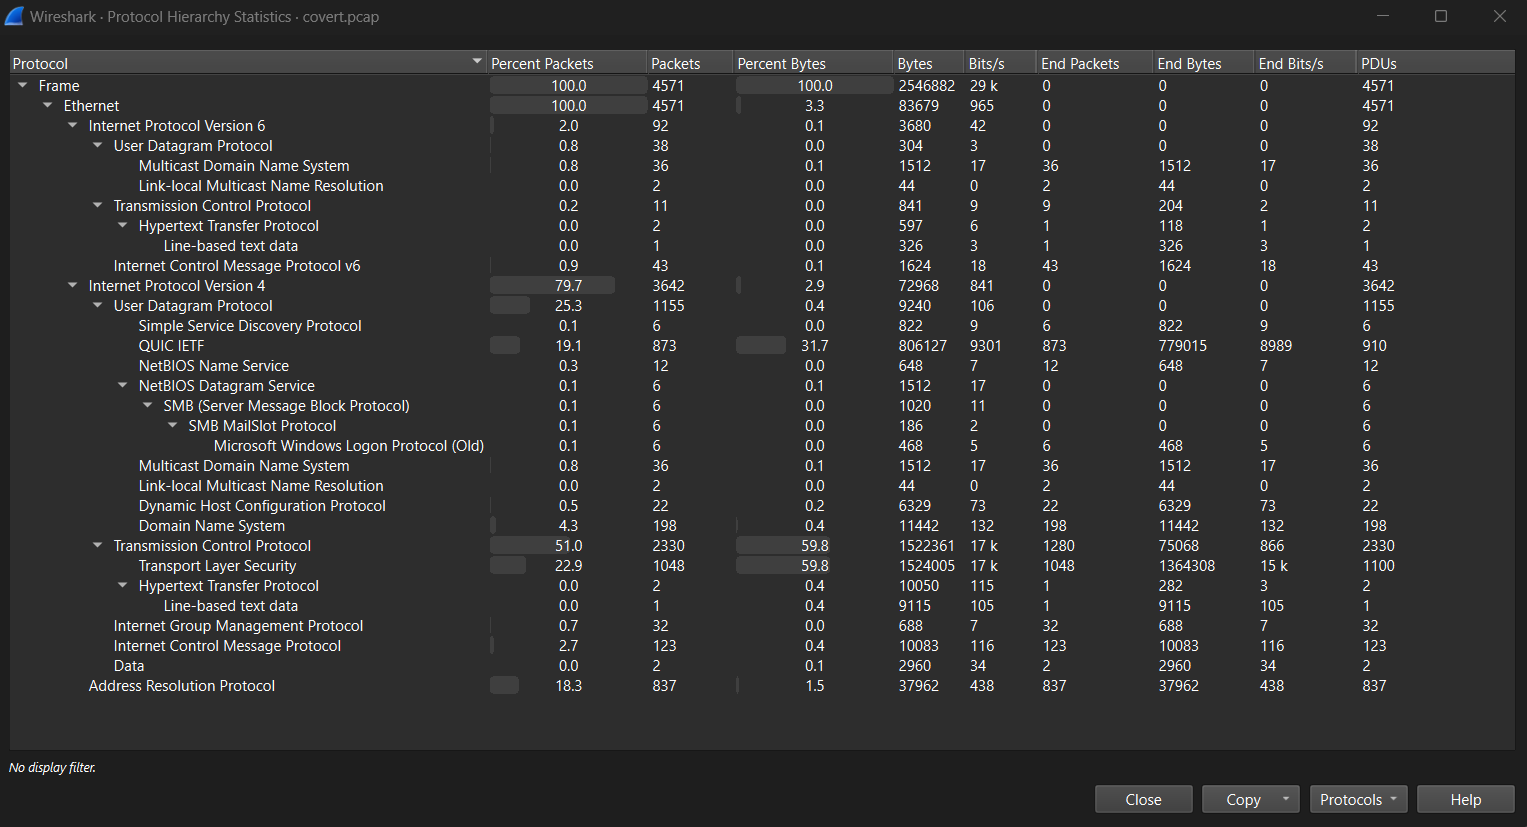Collapse SMB (Server Message Block Protocol) node
1527x827 pixels.
coord(147,406)
